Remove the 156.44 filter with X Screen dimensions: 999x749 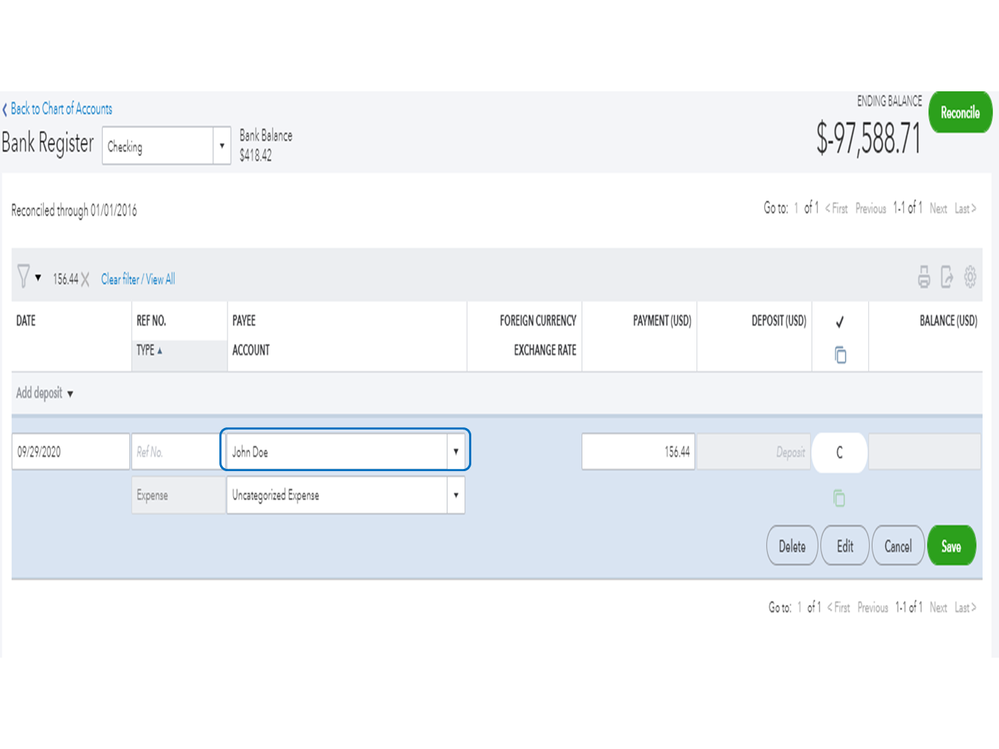click(85, 280)
